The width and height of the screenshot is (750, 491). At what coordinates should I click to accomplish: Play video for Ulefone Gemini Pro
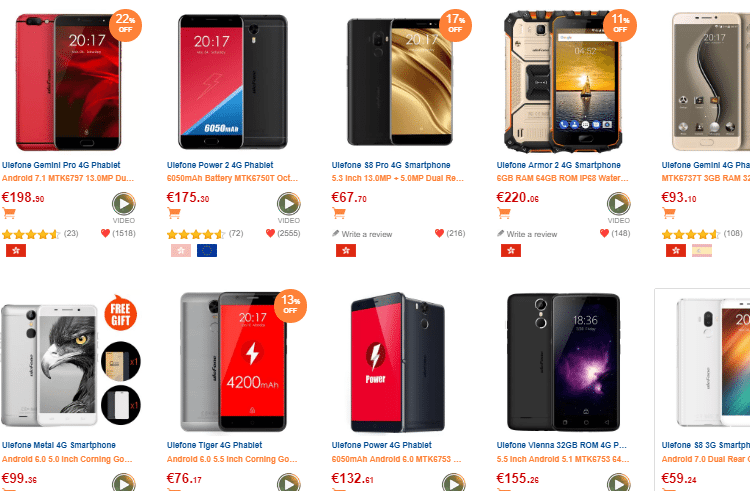point(123,204)
